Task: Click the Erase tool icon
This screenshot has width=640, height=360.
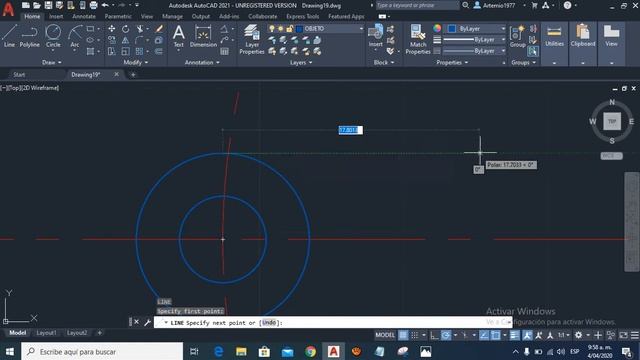Action: [159, 29]
